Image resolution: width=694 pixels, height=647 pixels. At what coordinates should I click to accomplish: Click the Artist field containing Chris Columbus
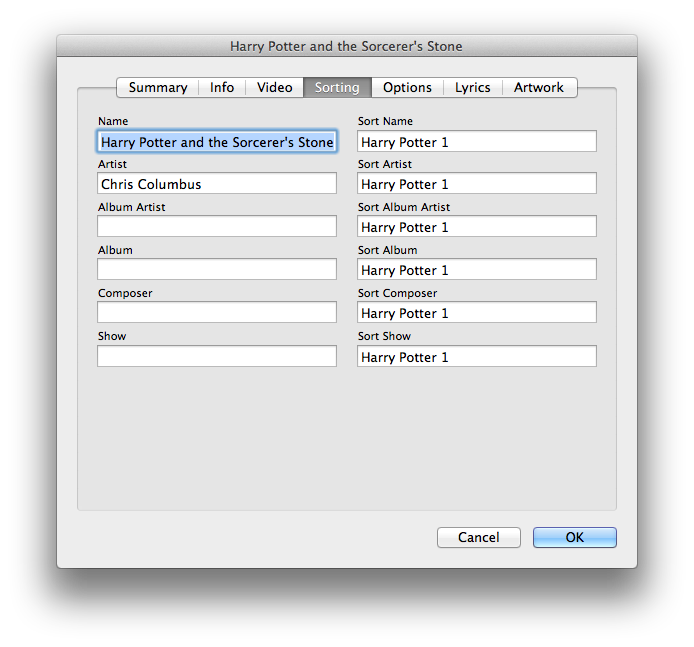click(x=217, y=183)
